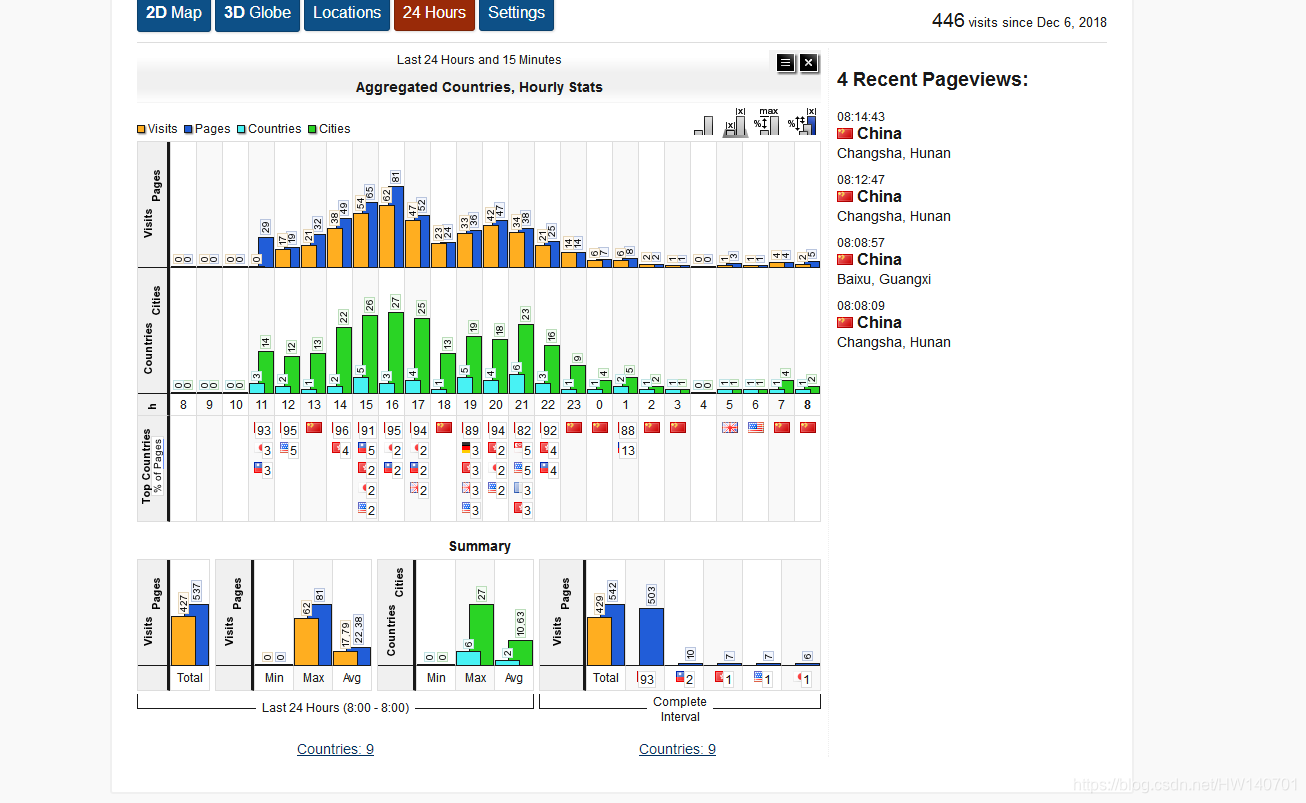Click the blue 29 pages bar at hour 11
The height and width of the screenshot is (803, 1306).
(x=266, y=252)
